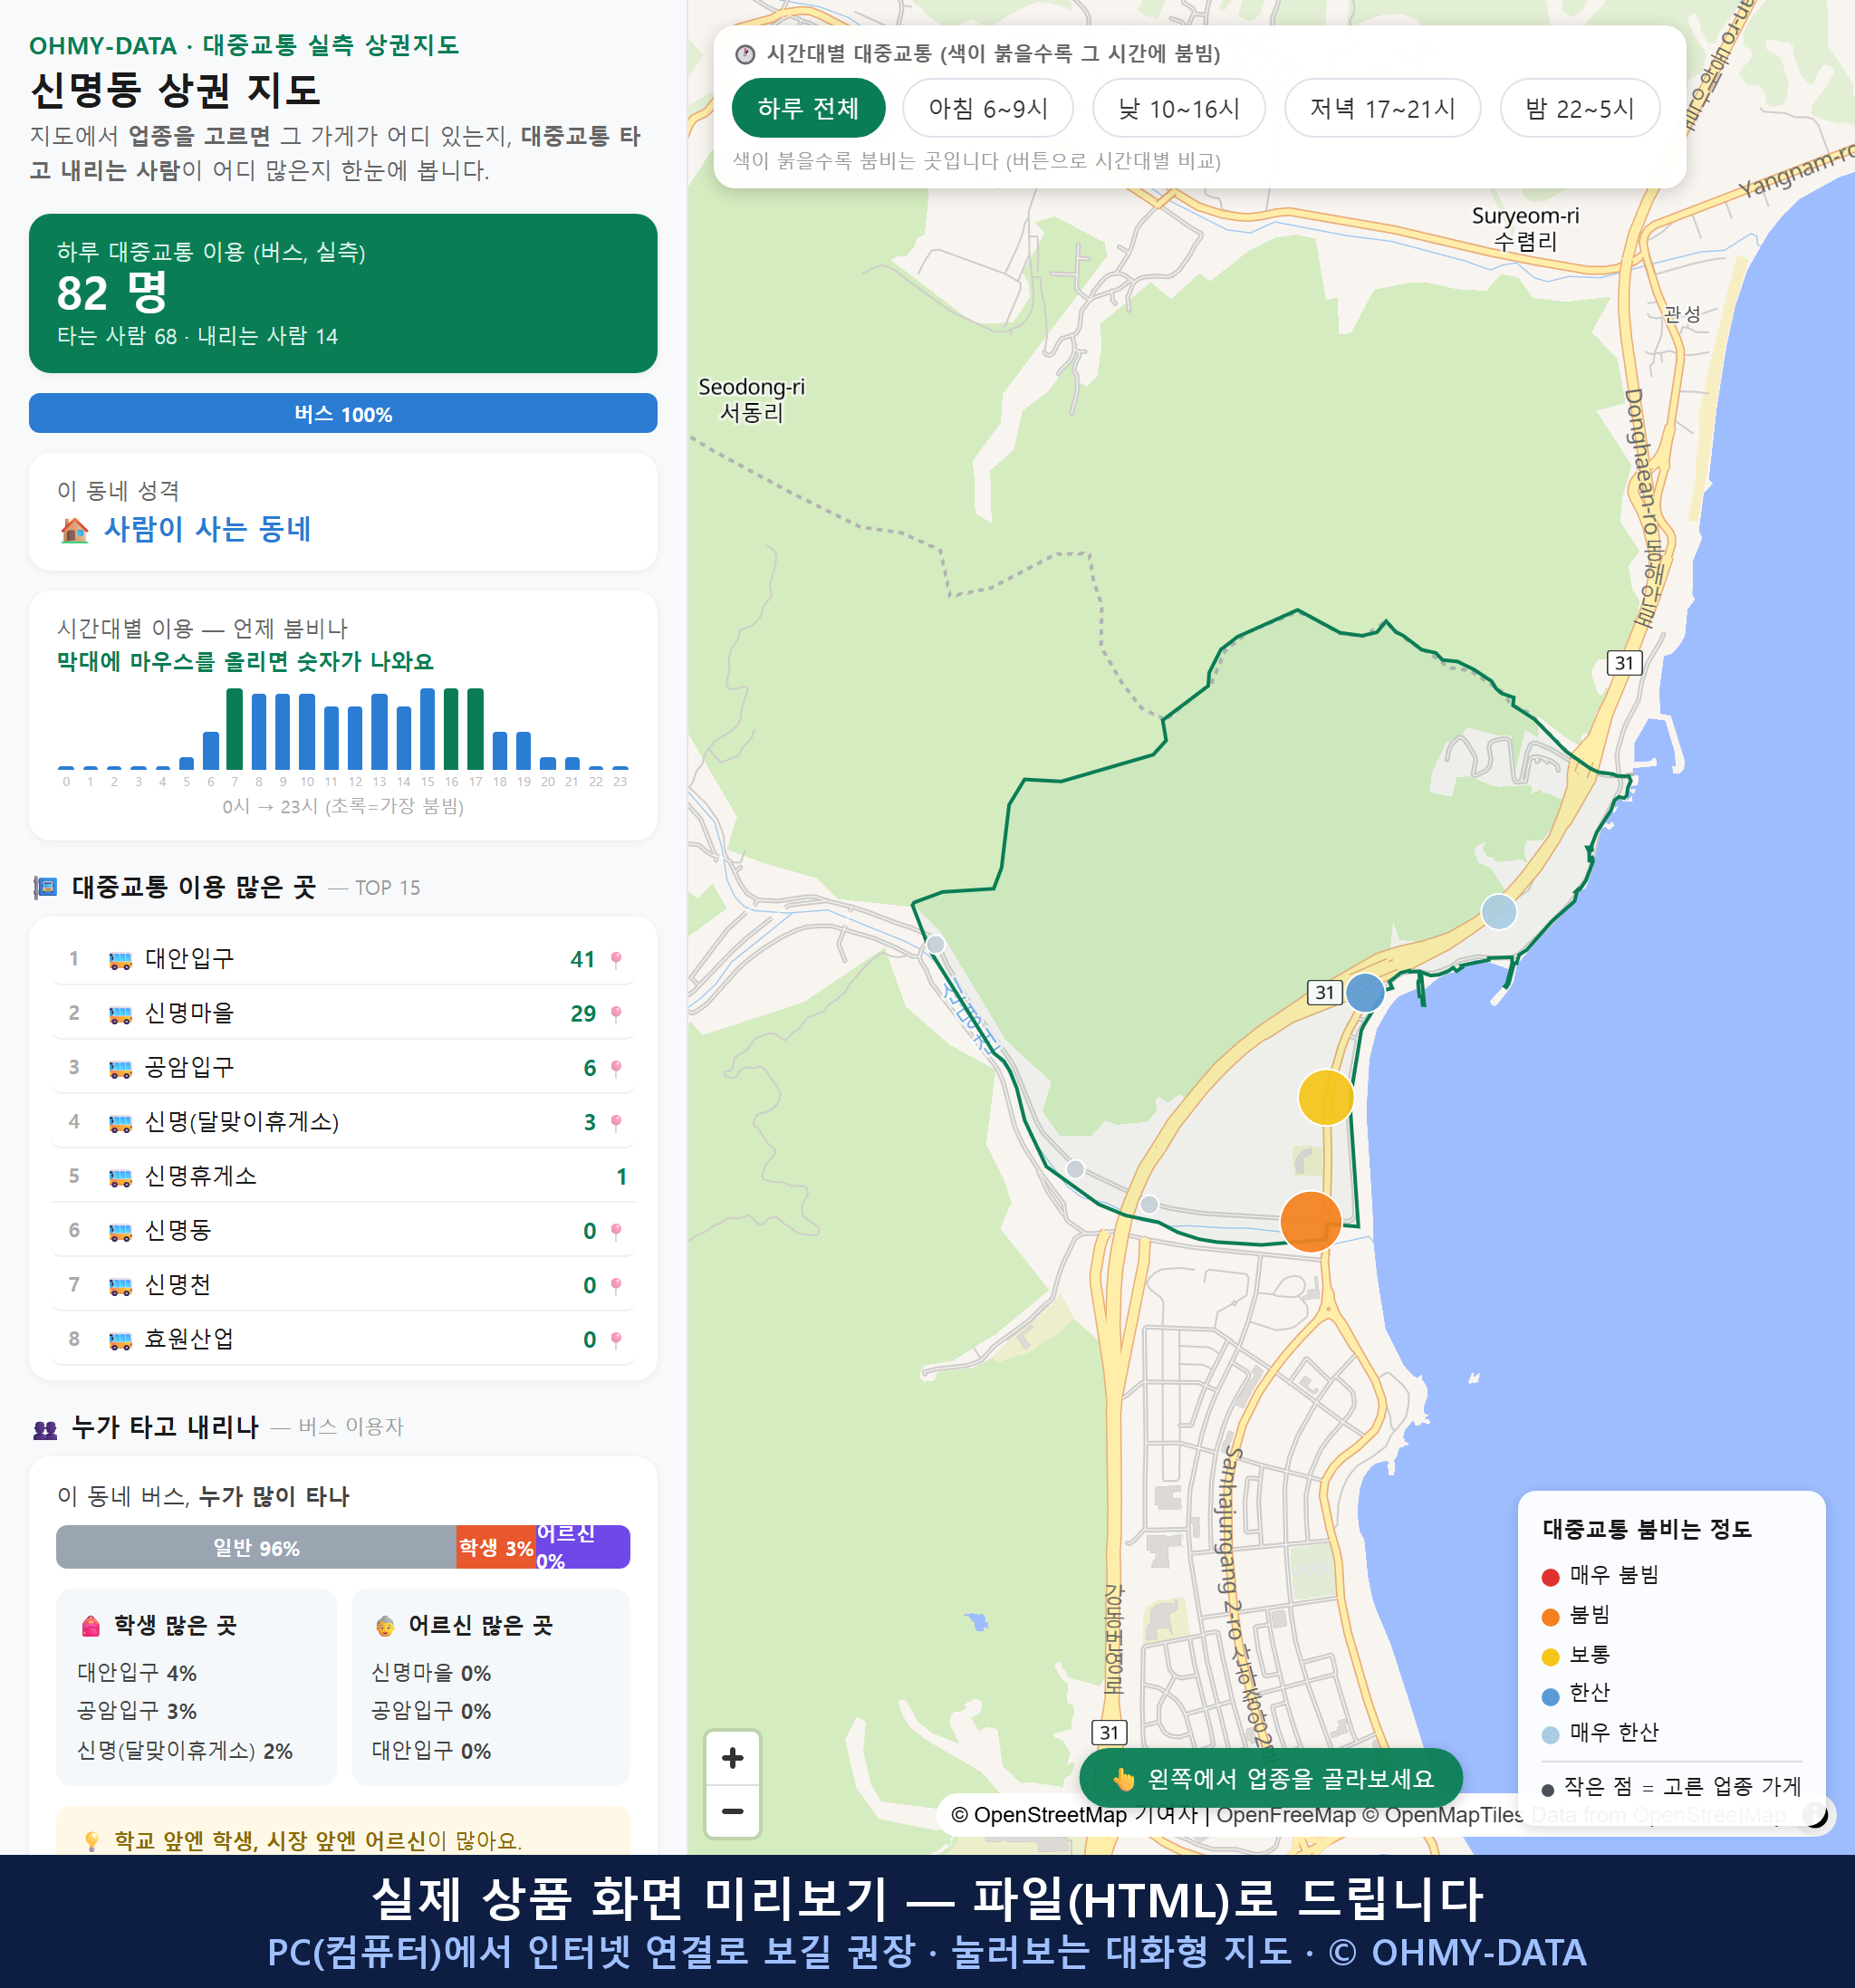Click the 신명동 상권 지도 title

(176, 90)
